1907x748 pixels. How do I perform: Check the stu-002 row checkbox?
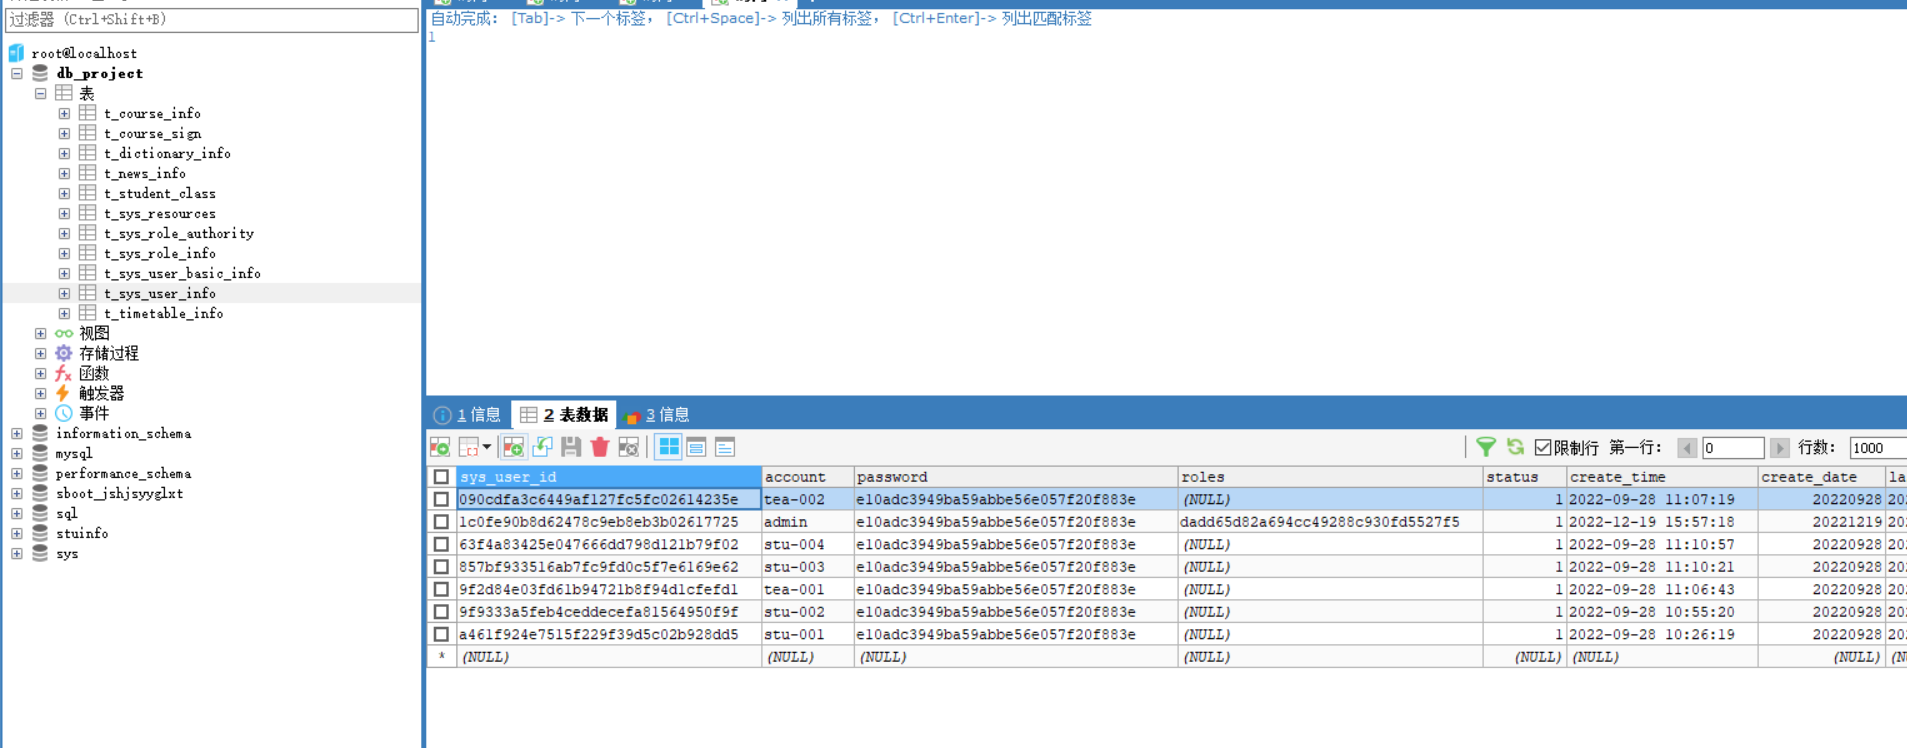pos(441,612)
